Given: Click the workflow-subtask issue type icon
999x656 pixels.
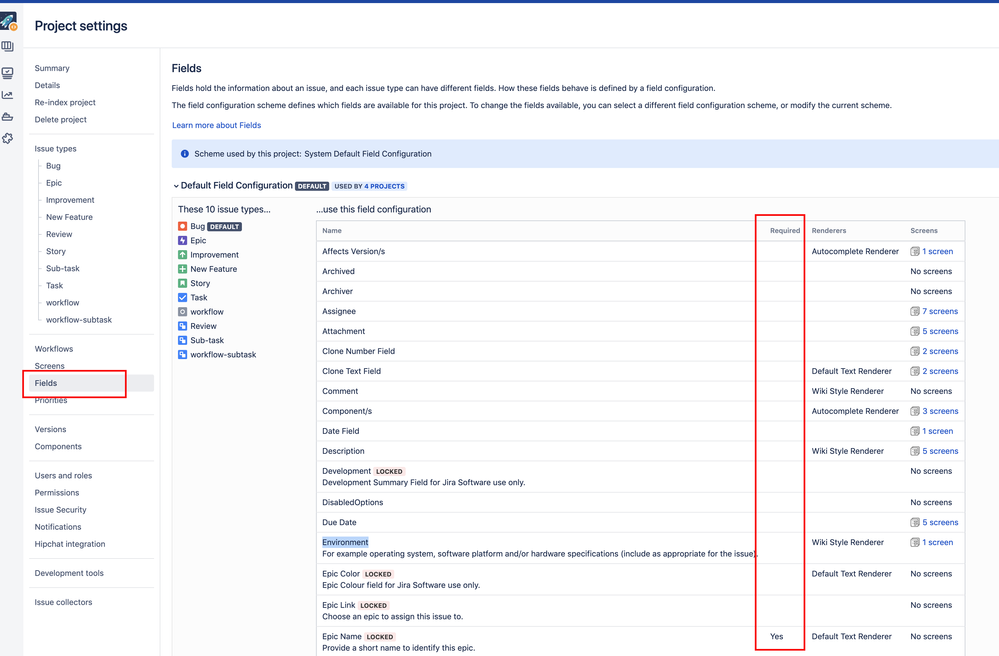Looking at the screenshot, I should (182, 355).
